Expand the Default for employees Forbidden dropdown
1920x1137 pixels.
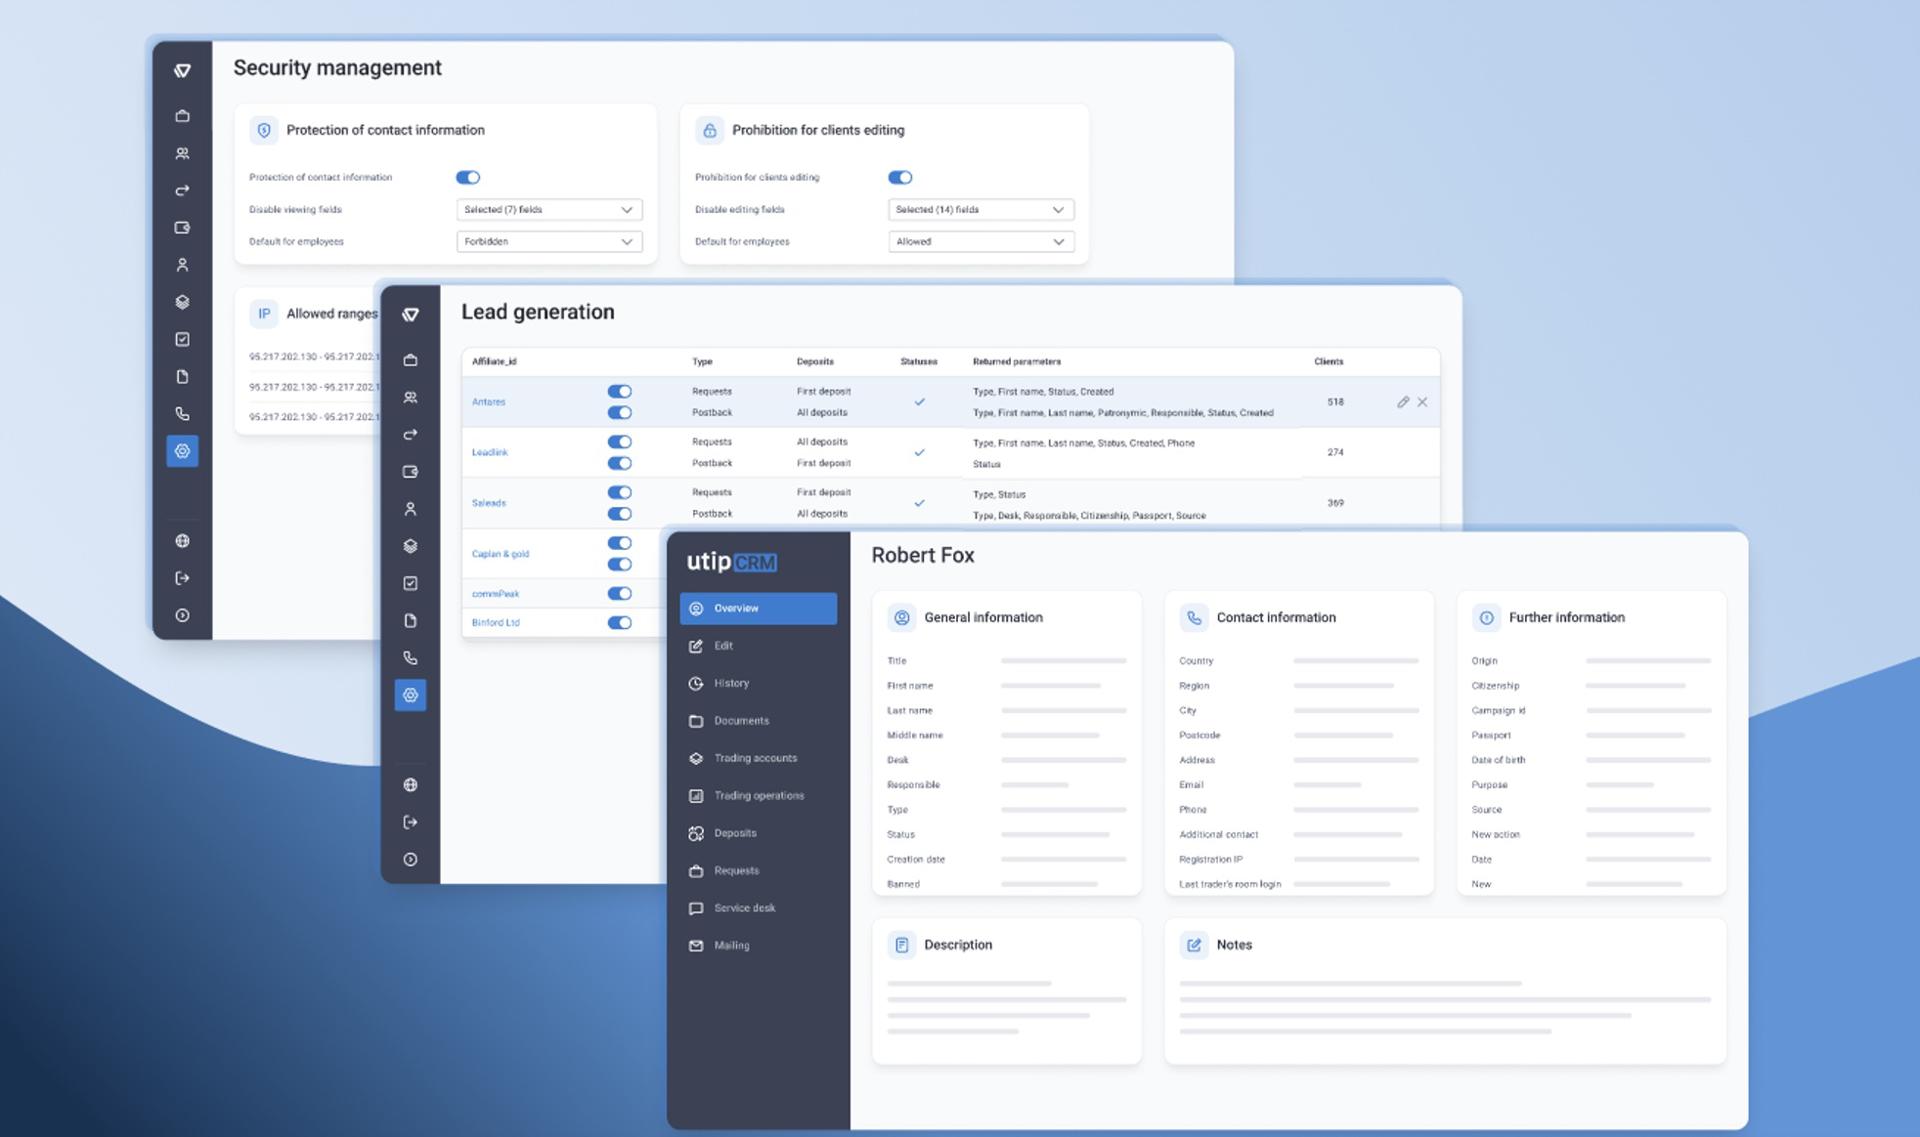click(x=548, y=241)
